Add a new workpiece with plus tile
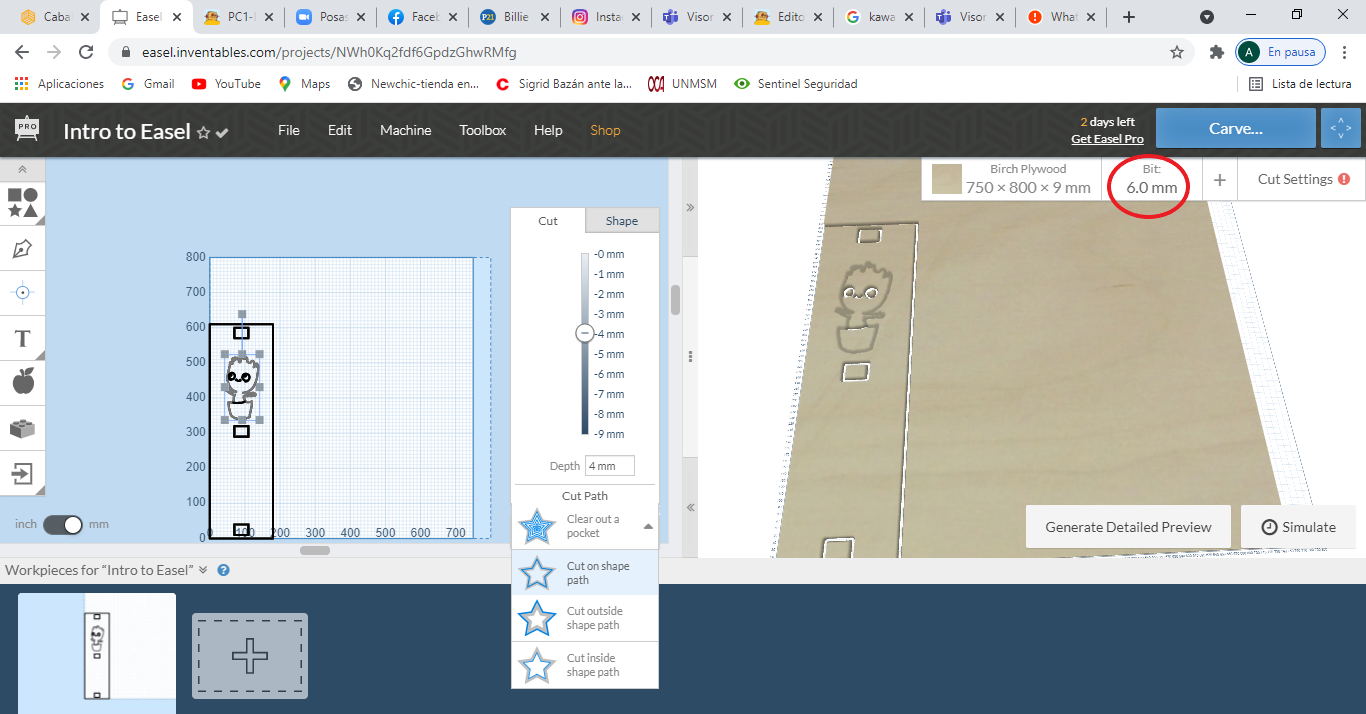Viewport: 1366px width, 714px height. pos(250,656)
